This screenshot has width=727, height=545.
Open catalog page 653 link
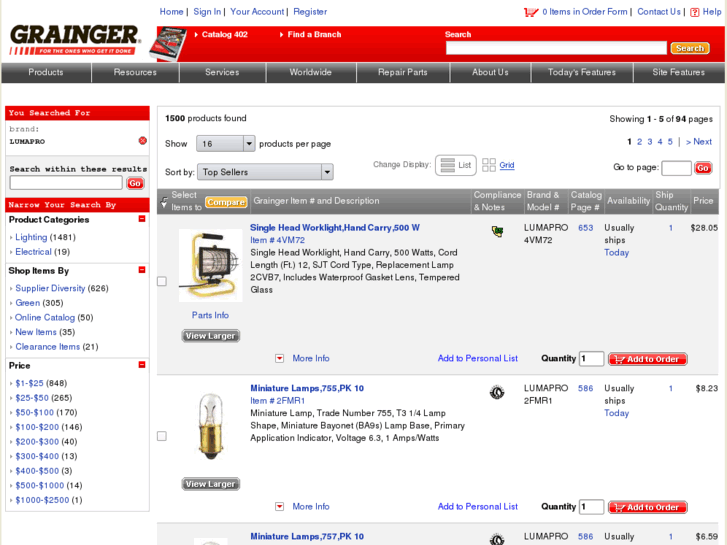pyautogui.click(x=586, y=228)
